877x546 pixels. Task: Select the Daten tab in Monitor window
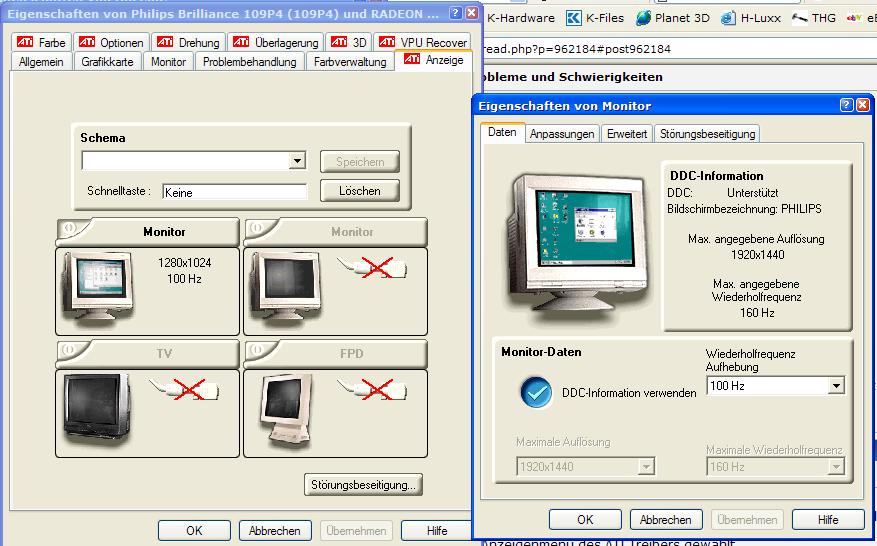coord(502,133)
